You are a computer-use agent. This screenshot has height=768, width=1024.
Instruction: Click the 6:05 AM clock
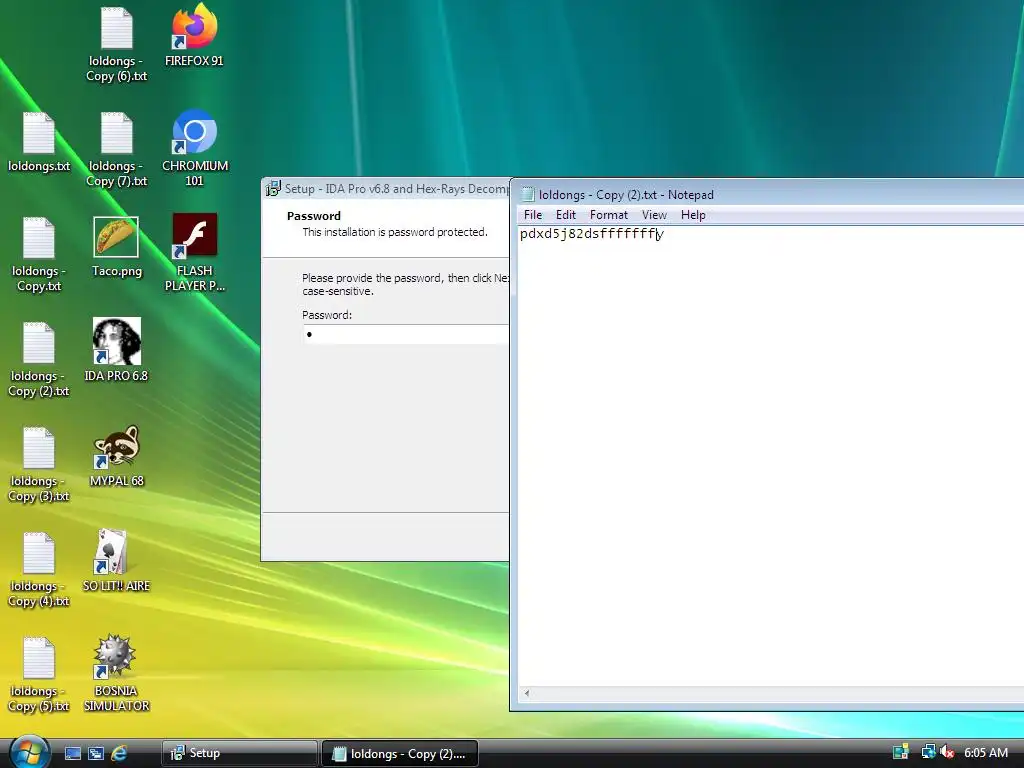(985, 752)
